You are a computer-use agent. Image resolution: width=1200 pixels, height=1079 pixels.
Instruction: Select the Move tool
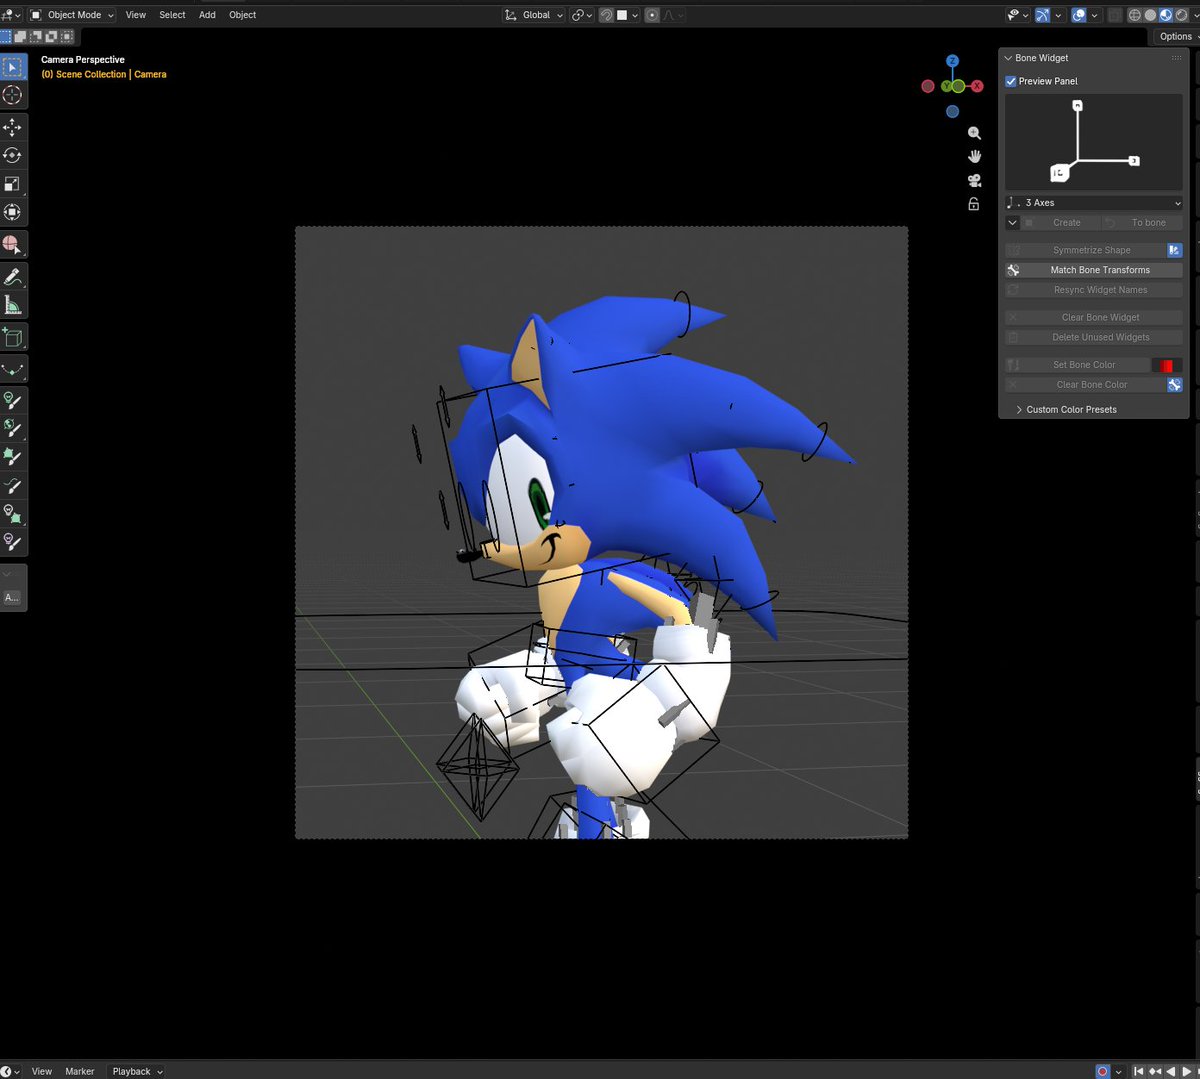tap(12, 127)
